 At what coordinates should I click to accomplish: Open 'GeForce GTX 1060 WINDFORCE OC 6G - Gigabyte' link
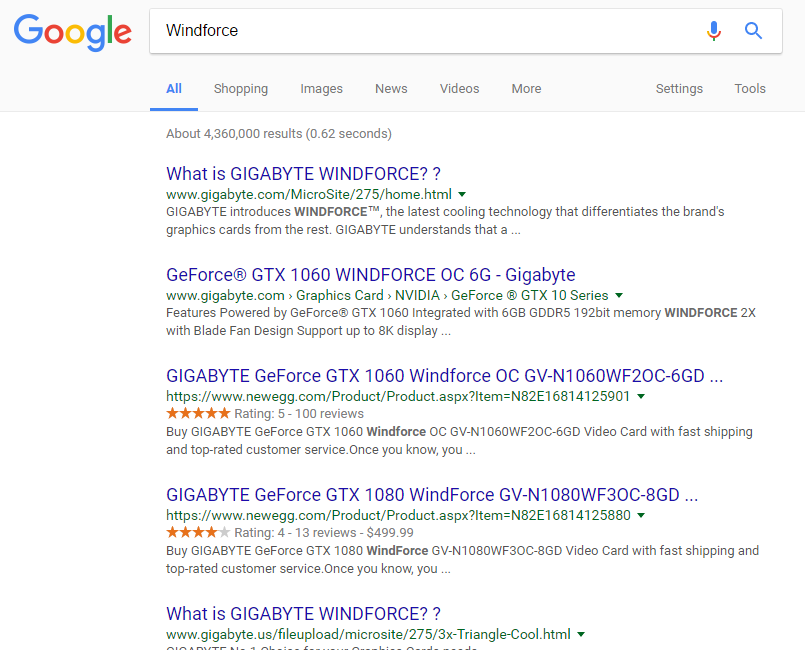pos(371,275)
